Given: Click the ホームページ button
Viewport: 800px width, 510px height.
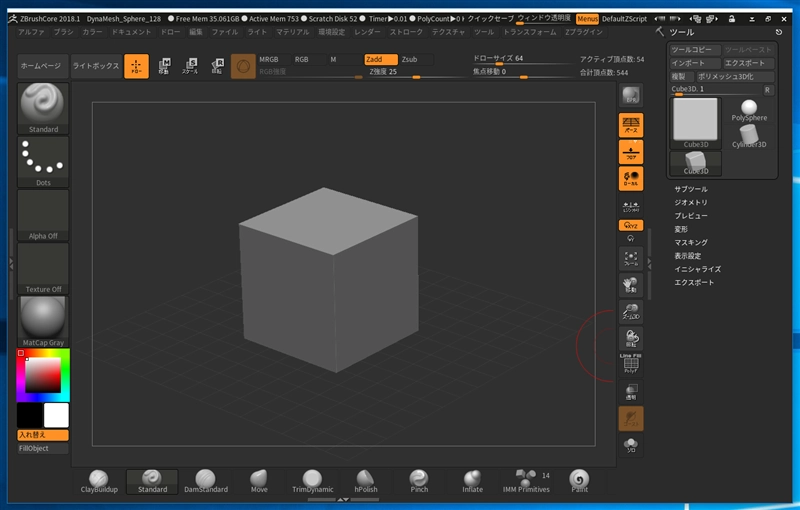Looking at the screenshot, I should coord(43,66).
